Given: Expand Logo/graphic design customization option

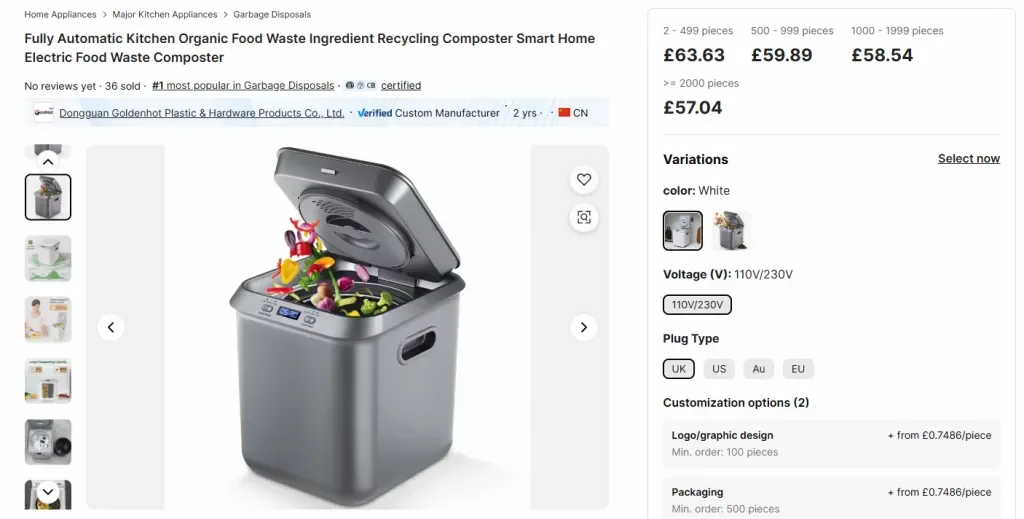Looking at the screenshot, I should point(831,444).
